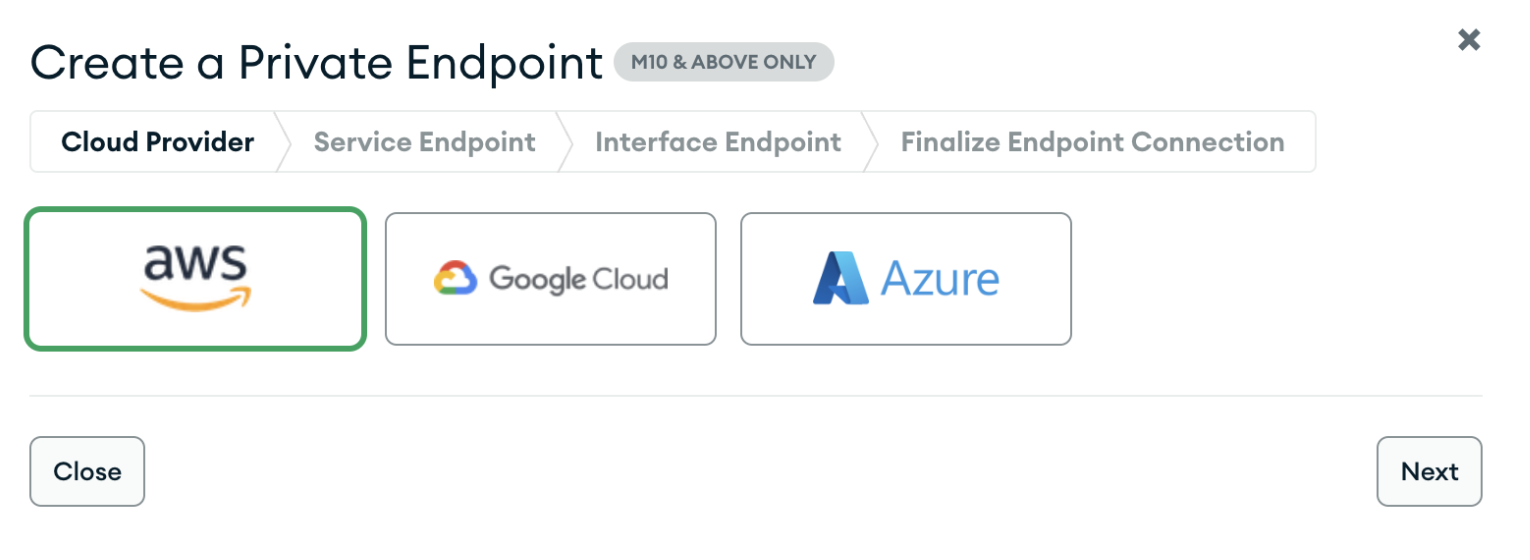The width and height of the screenshot is (1530, 560).
Task: Click the Close button
Action: point(87,471)
